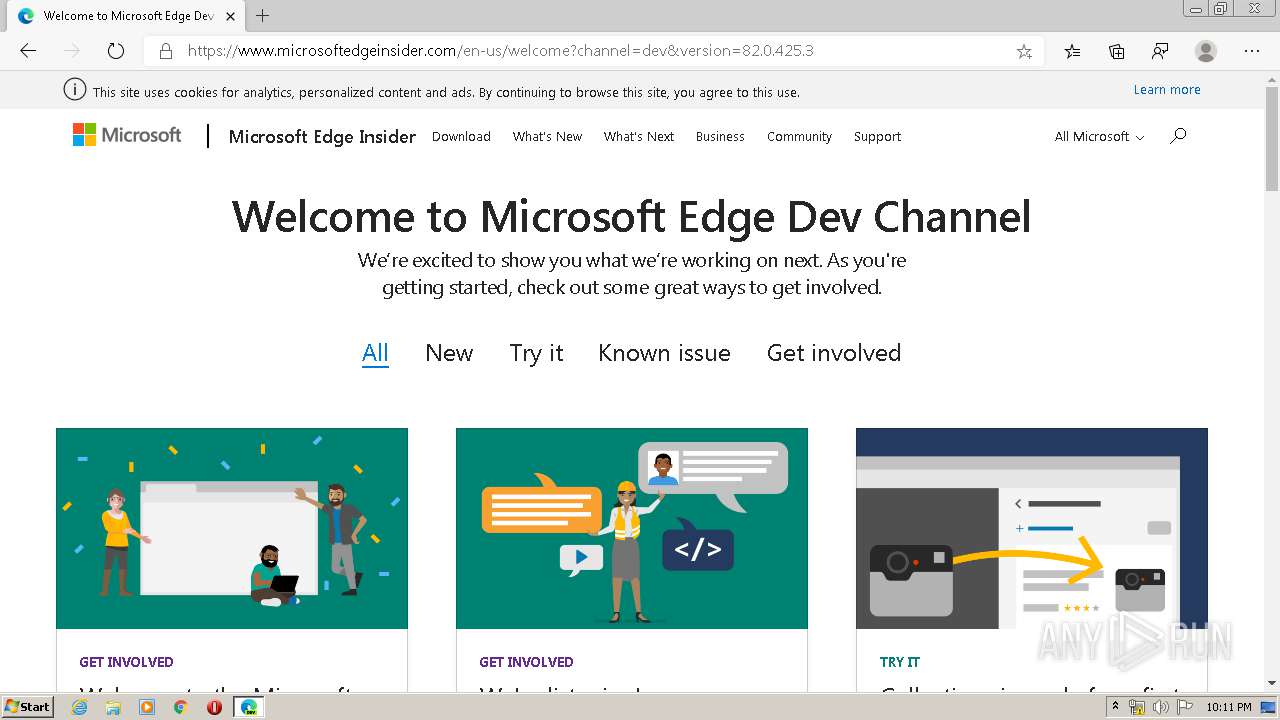Select the New filter tab
Screen dimensions: 1280x720
coord(449,353)
